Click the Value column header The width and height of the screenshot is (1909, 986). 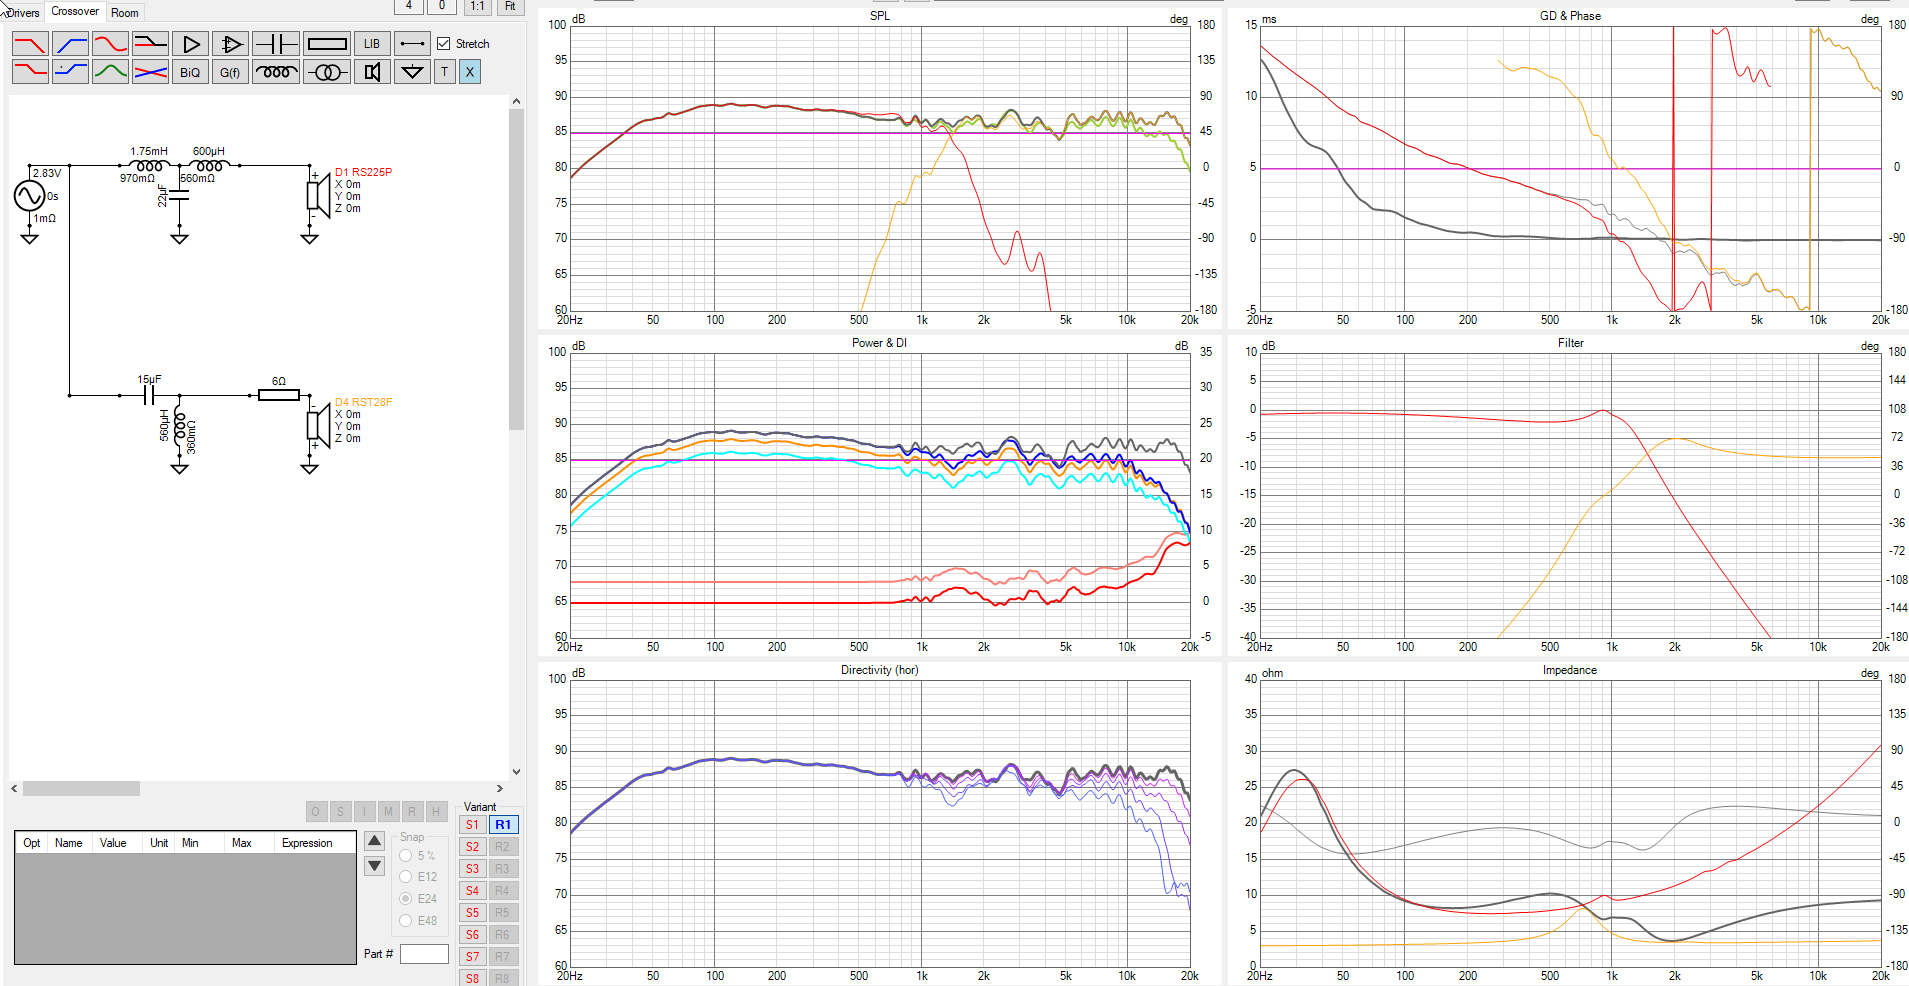(x=113, y=843)
